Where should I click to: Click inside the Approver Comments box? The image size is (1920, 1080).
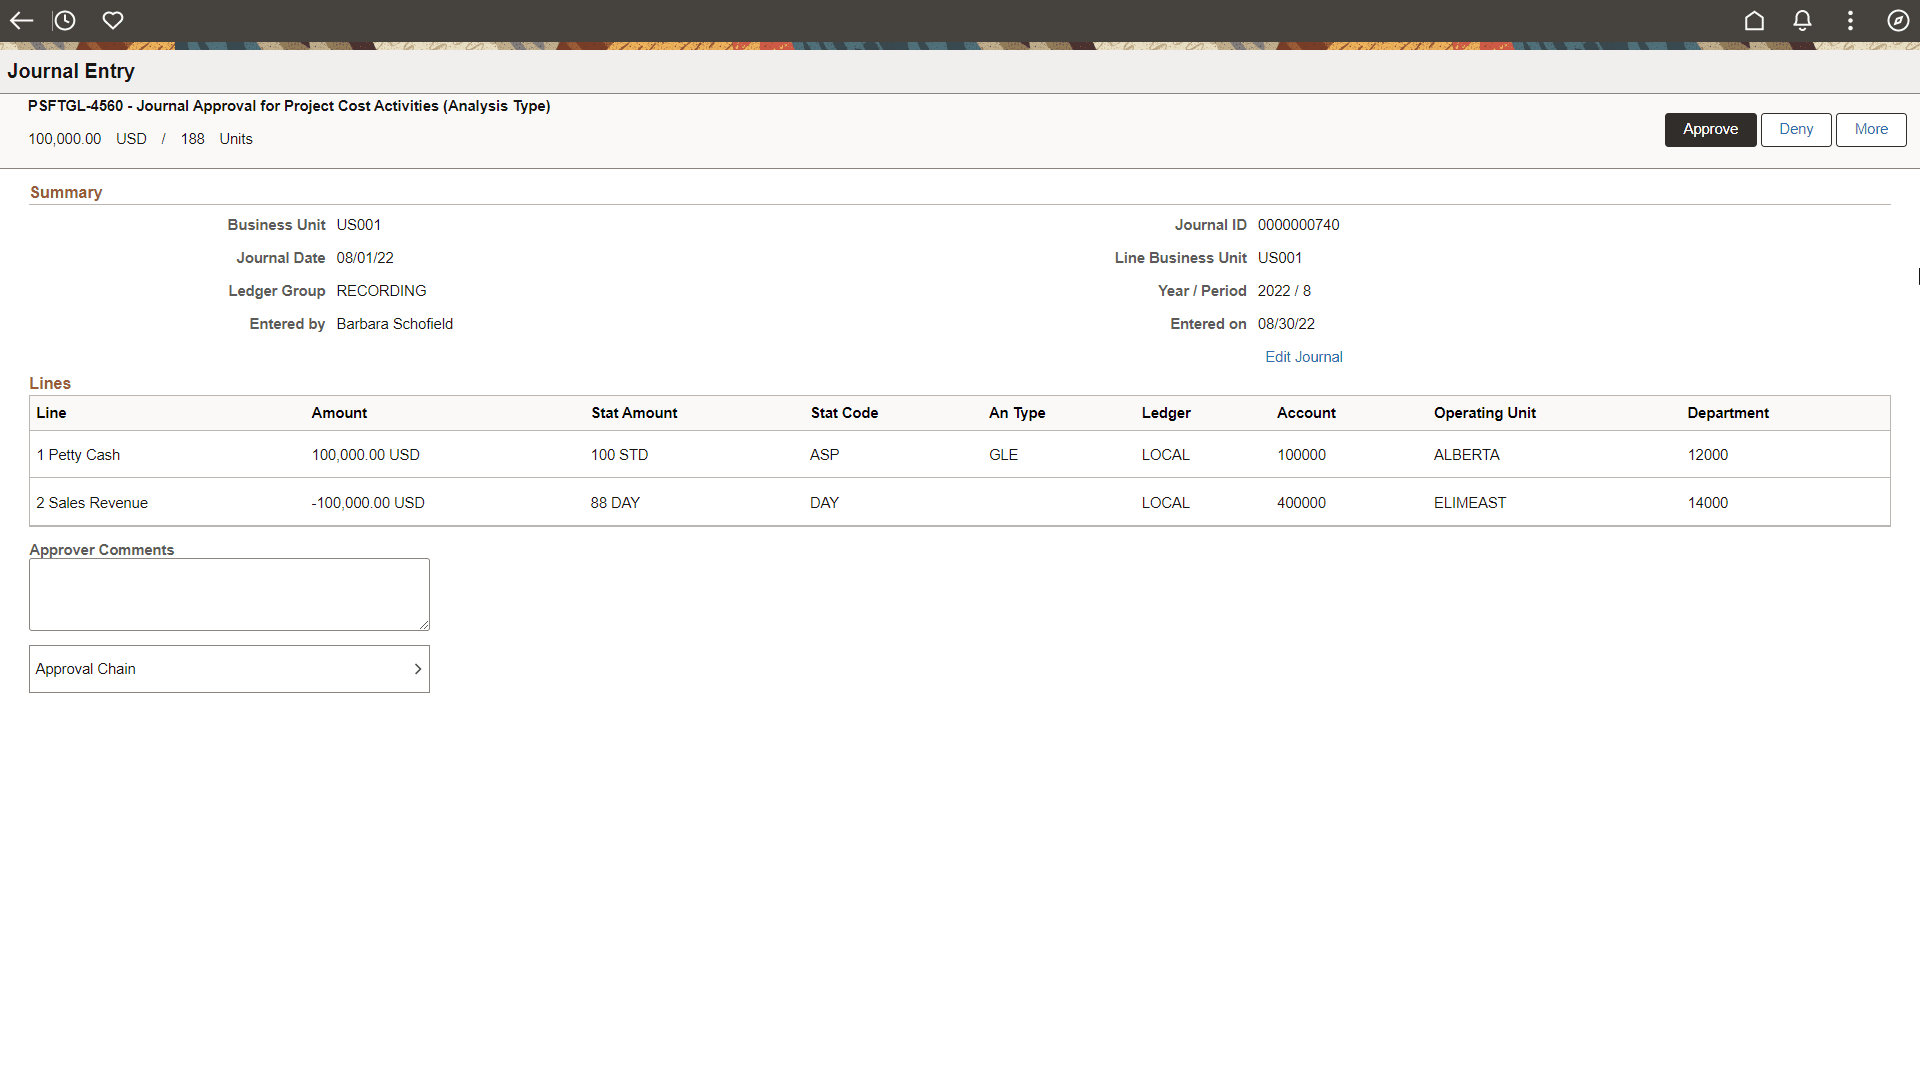pos(228,593)
